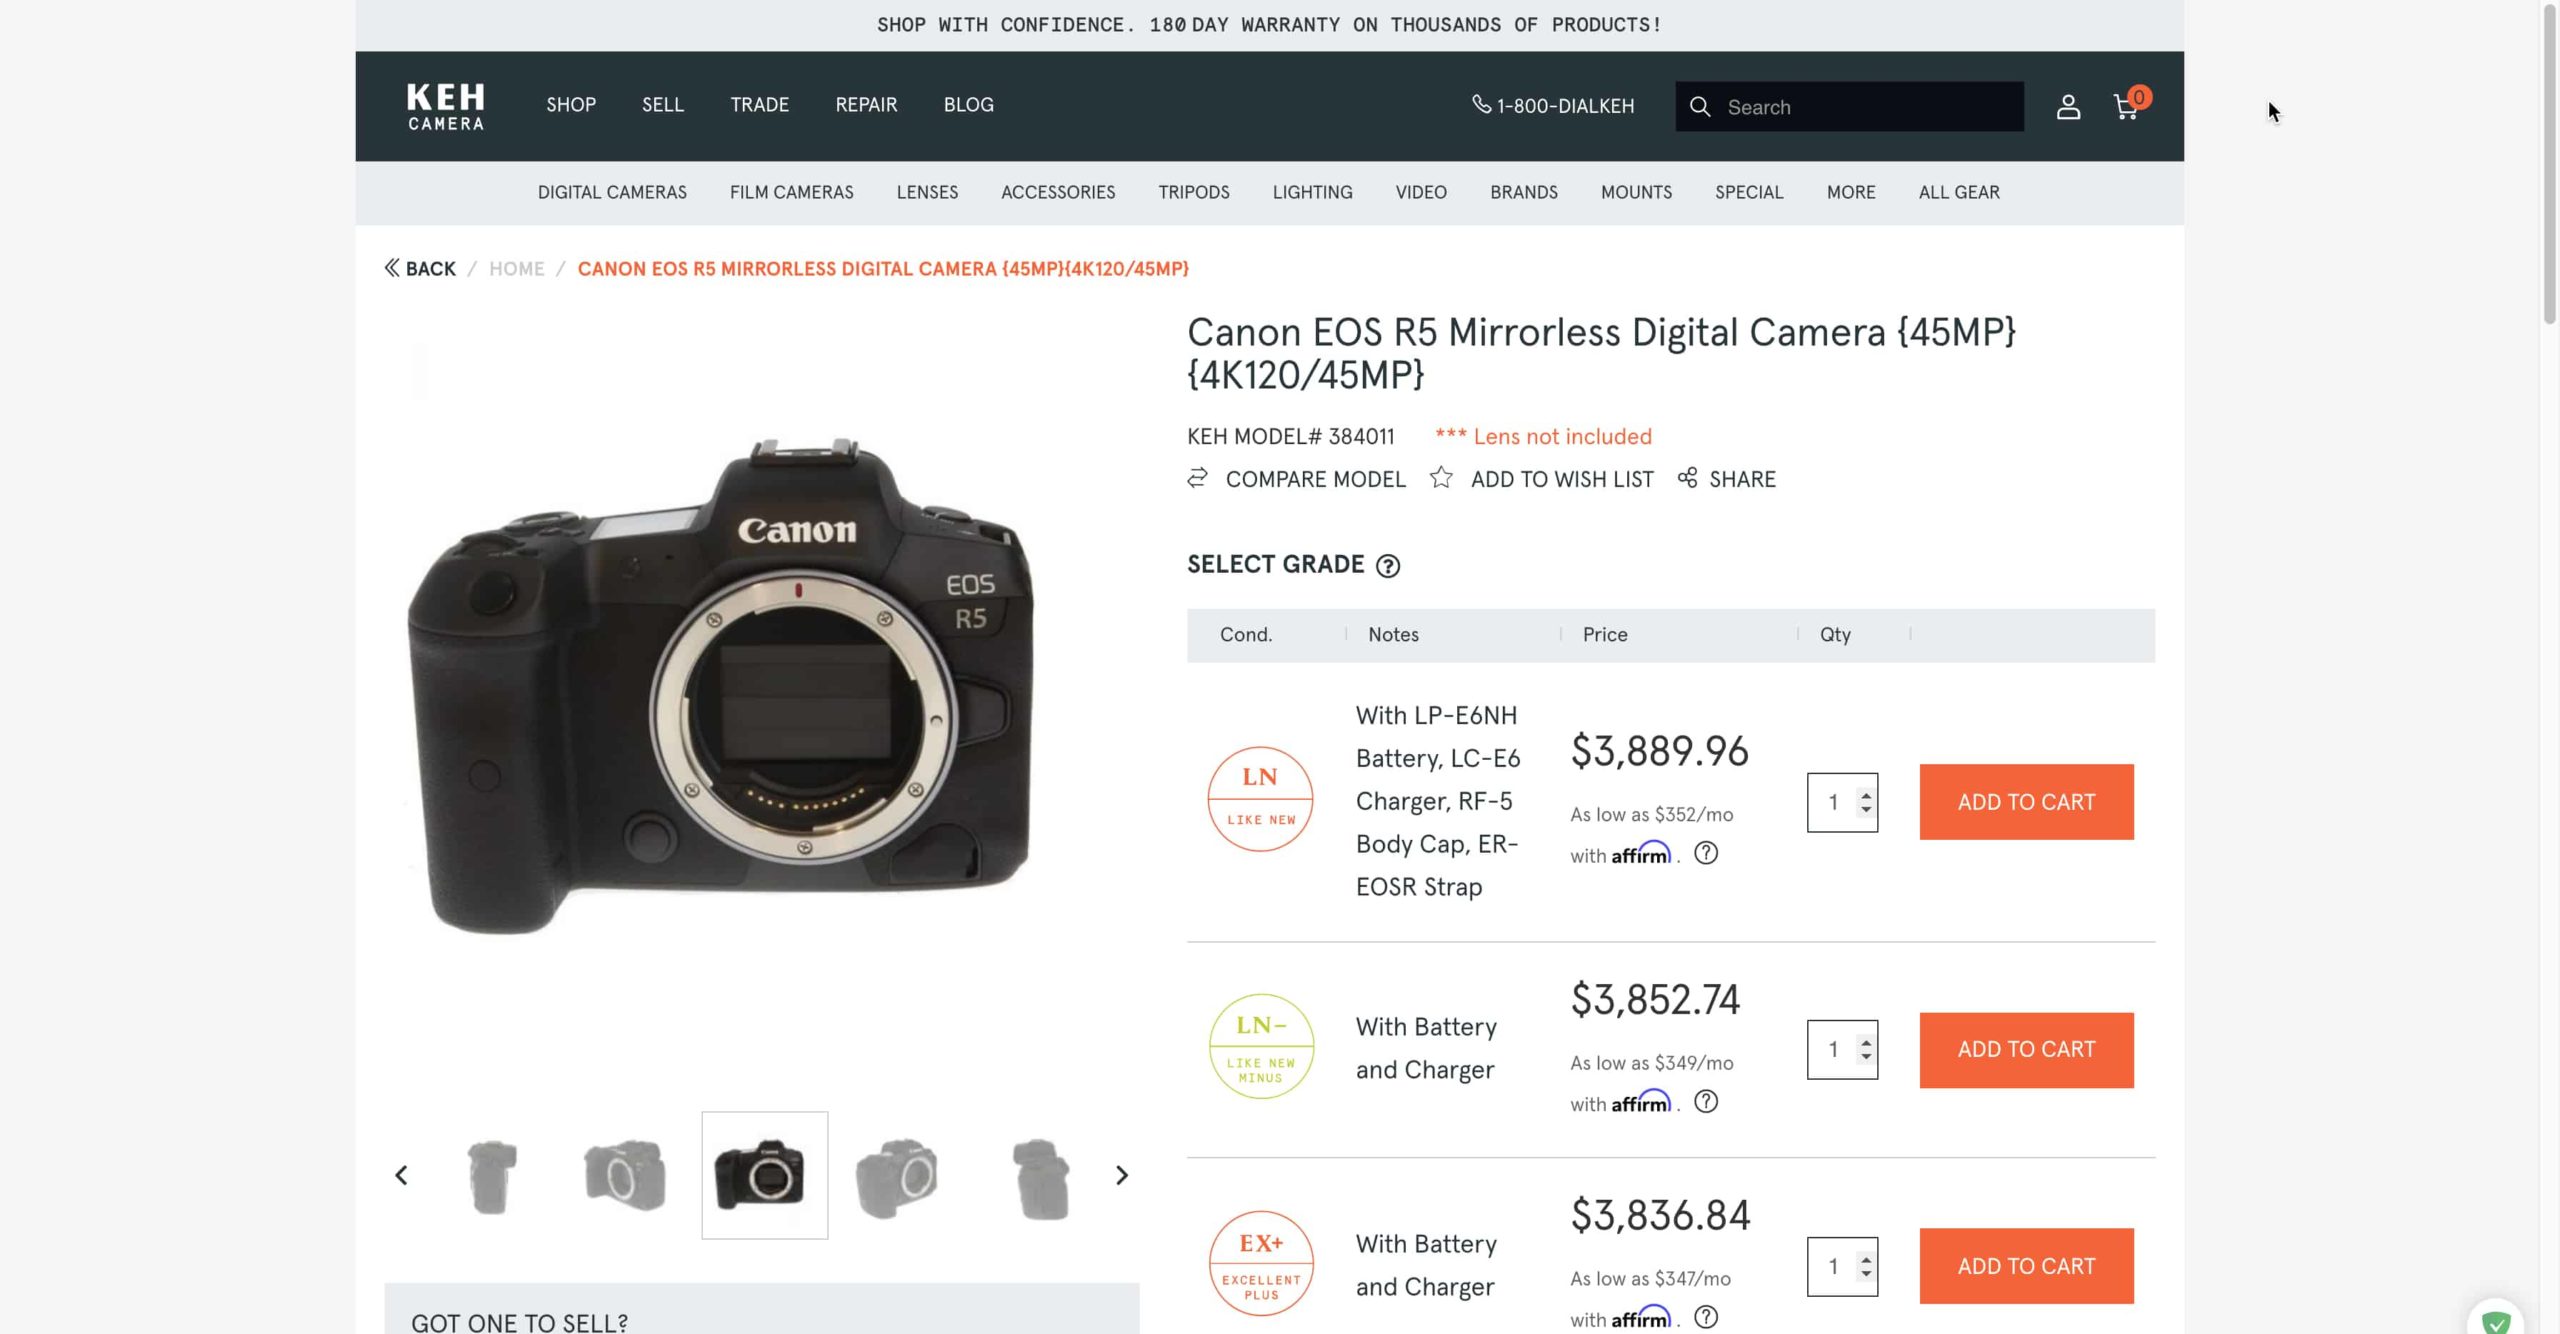Open the DIGITAL CAMERAS menu
Viewport: 2560px width, 1334px height.
(x=611, y=192)
